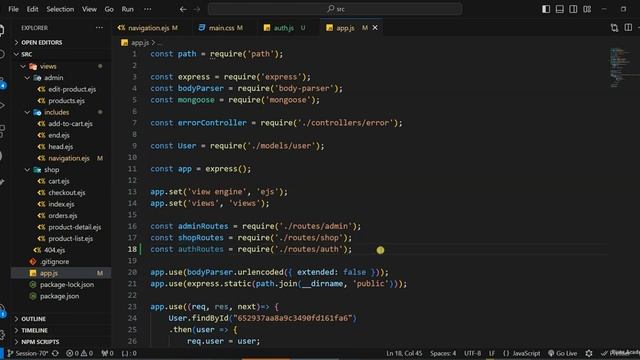This screenshot has width=640, height=360.
Task: Expand OPEN EDITORS section
Action: (x=60, y=42)
